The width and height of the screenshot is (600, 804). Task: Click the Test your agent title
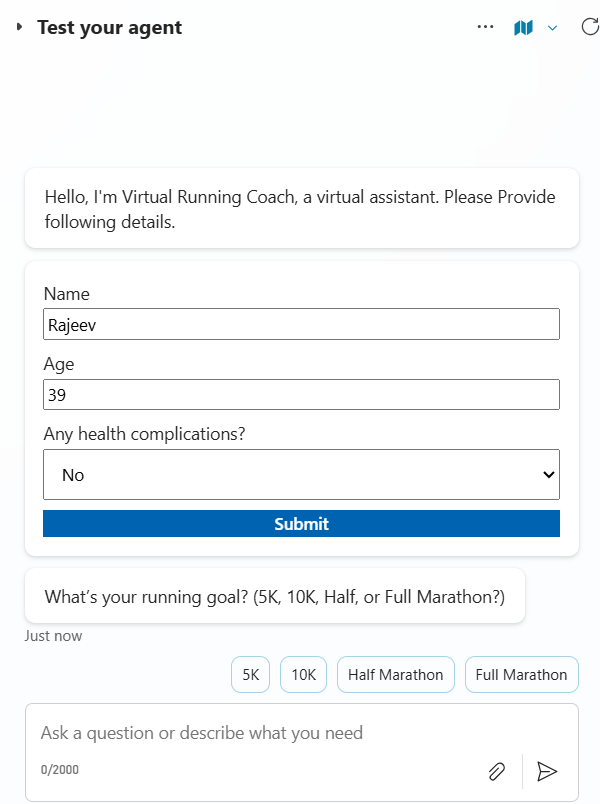[x=110, y=27]
